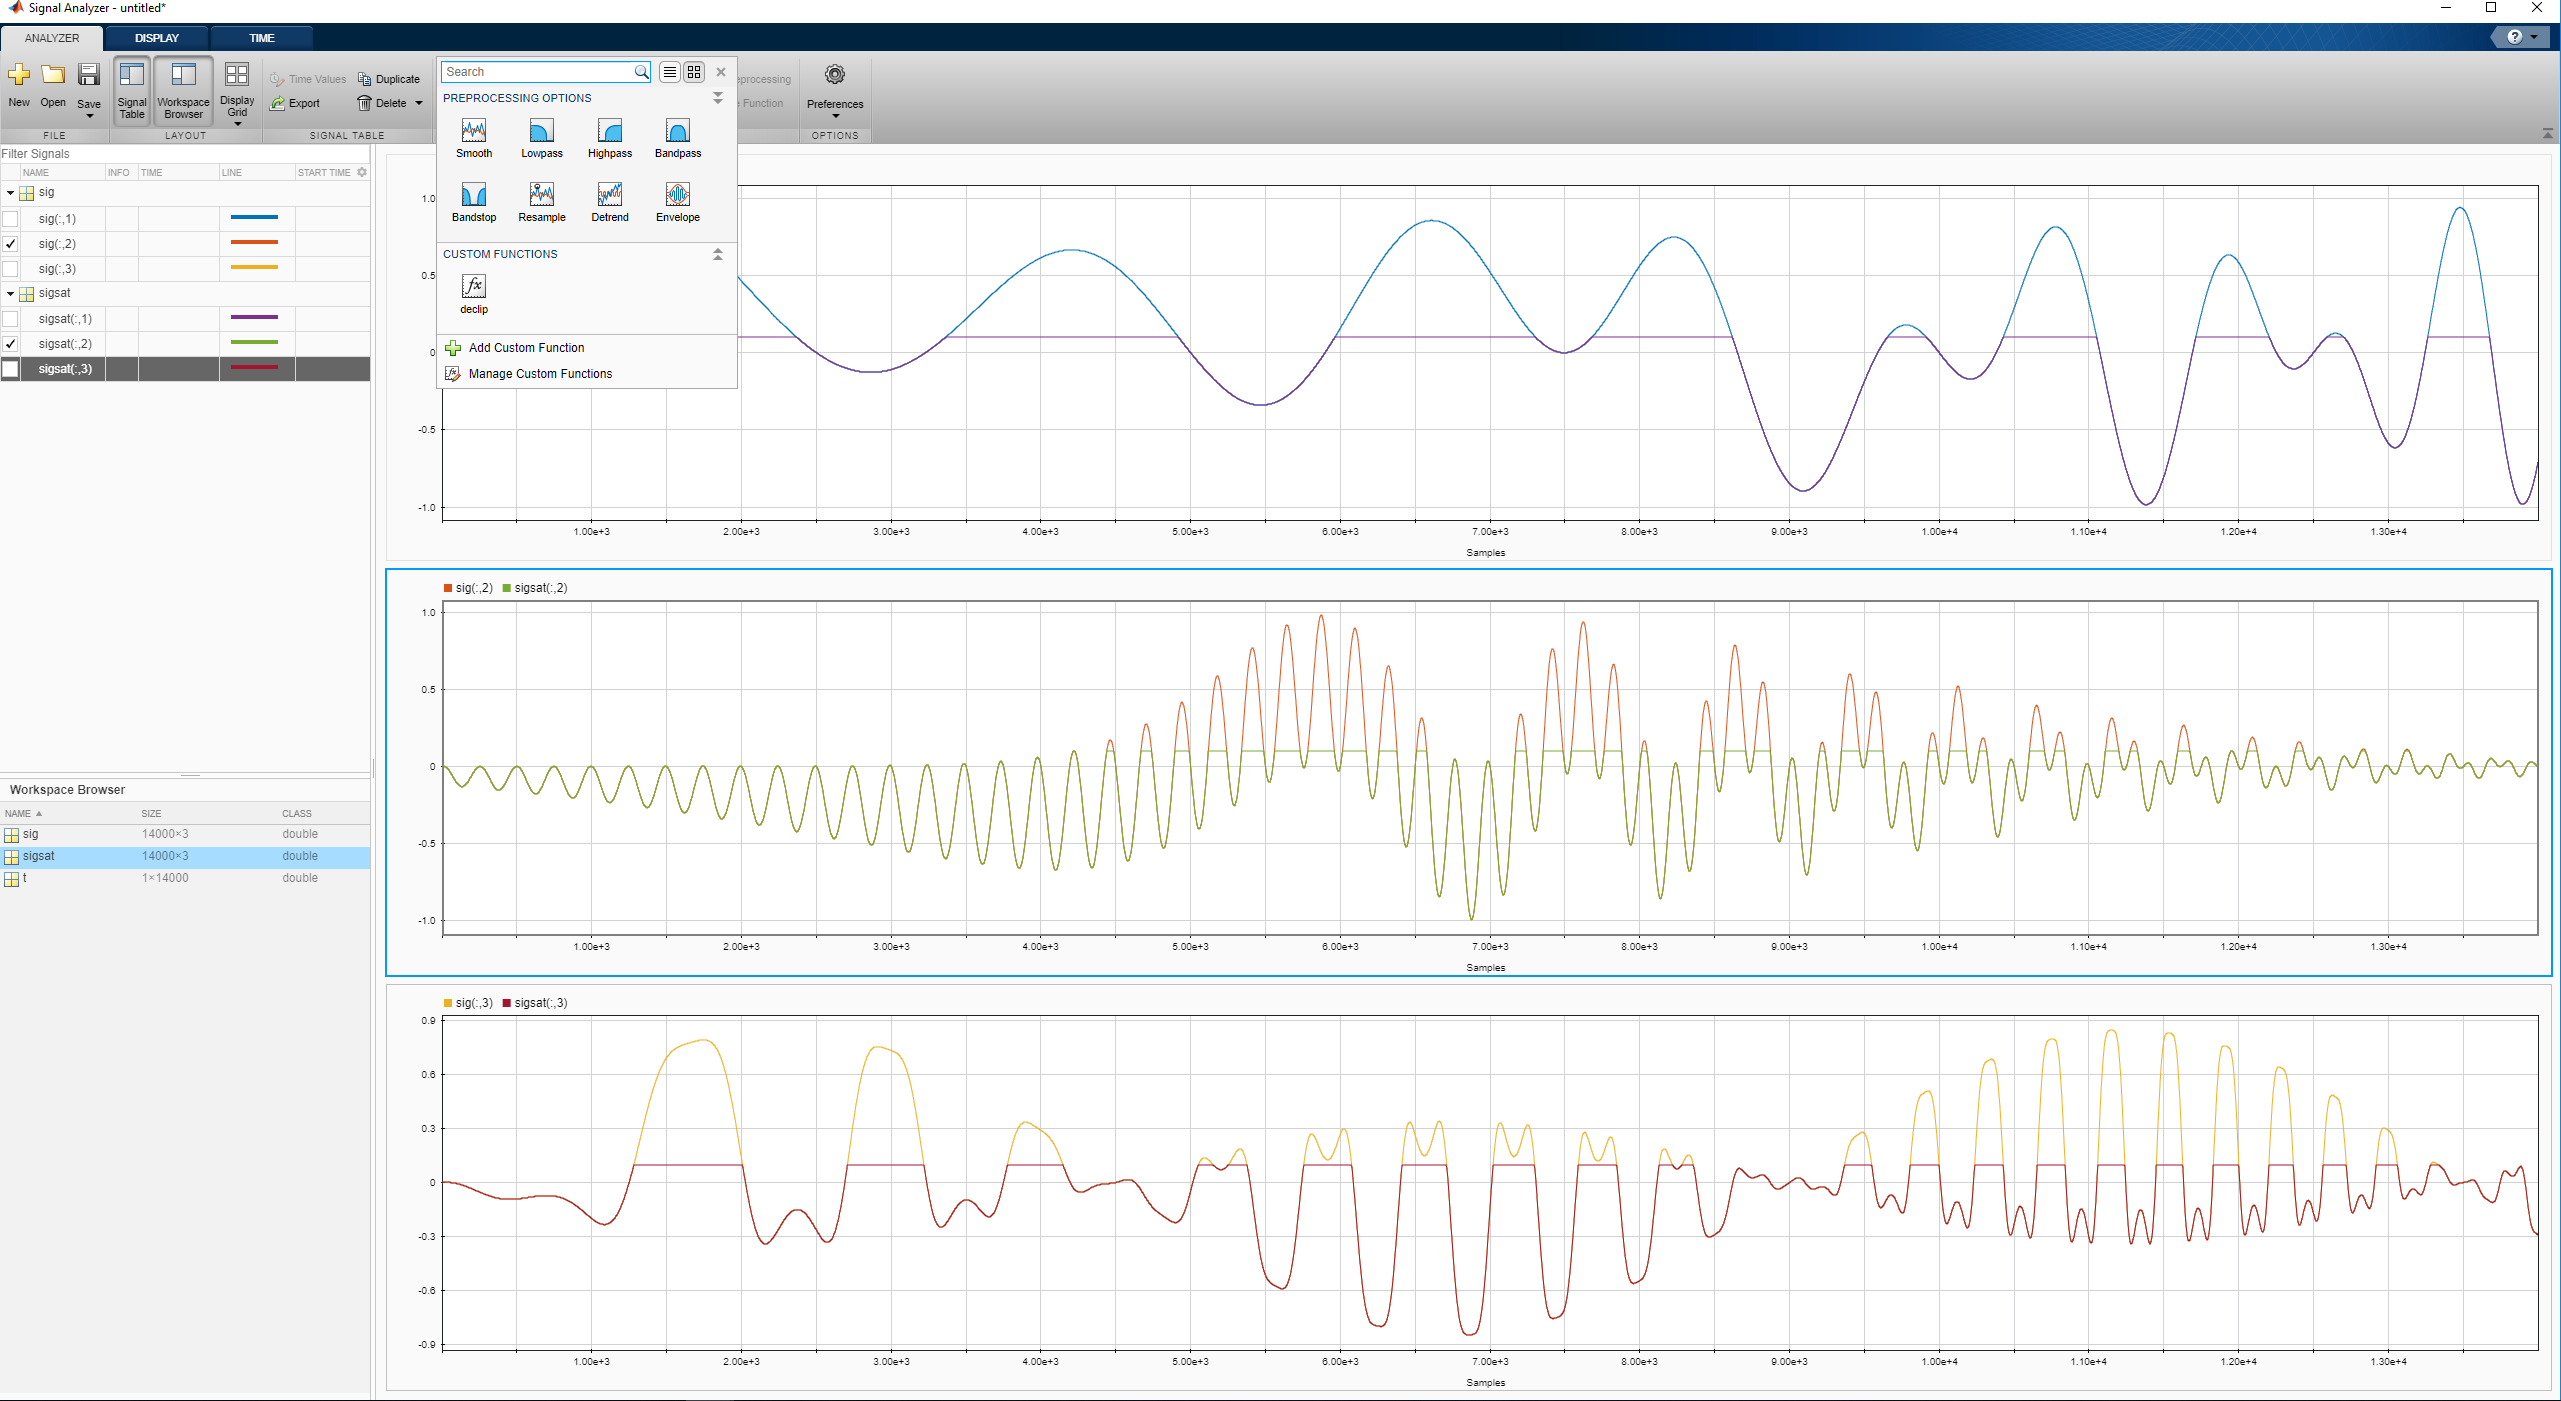
Task: Toggle the Workspace Browser layout button
Action: (183, 89)
